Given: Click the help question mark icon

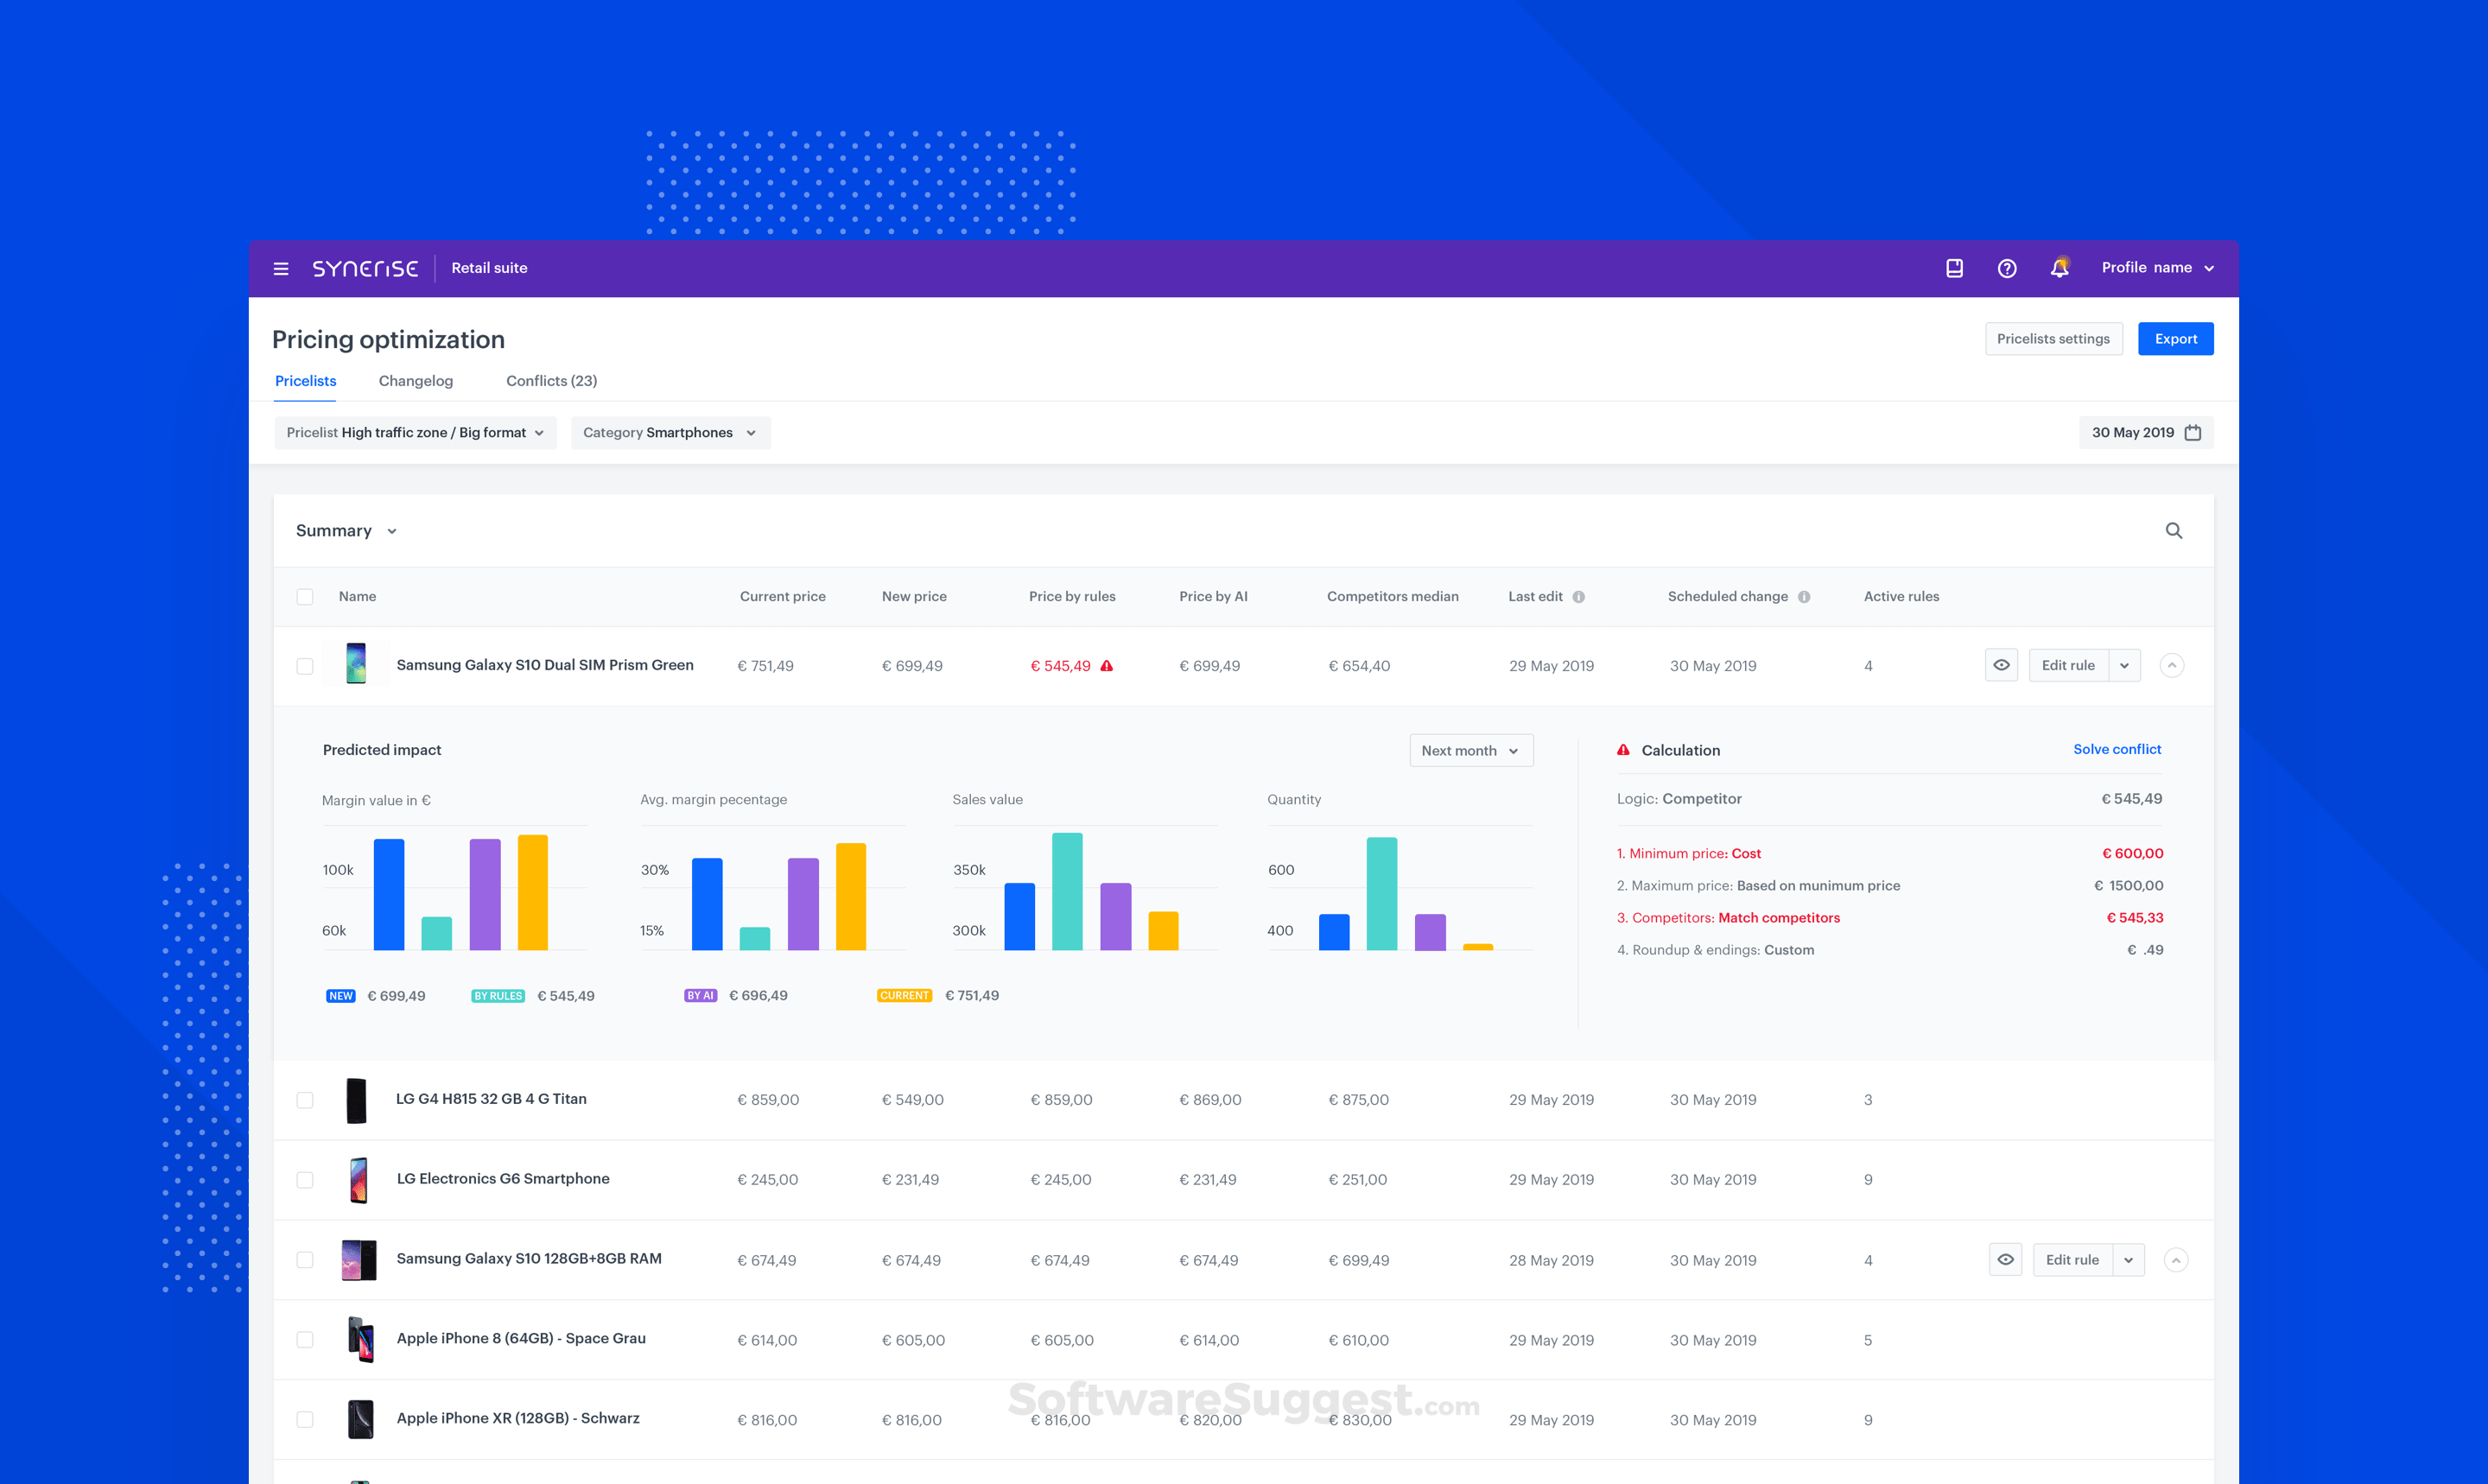Looking at the screenshot, I should (2007, 268).
